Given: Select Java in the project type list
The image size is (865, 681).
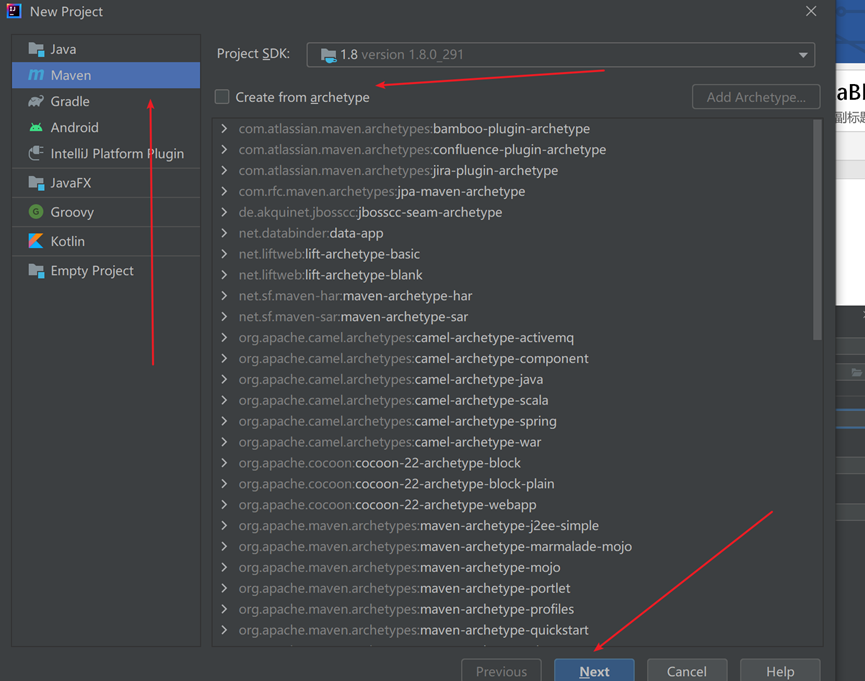Looking at the screenshot, I should tap(106, 49).
